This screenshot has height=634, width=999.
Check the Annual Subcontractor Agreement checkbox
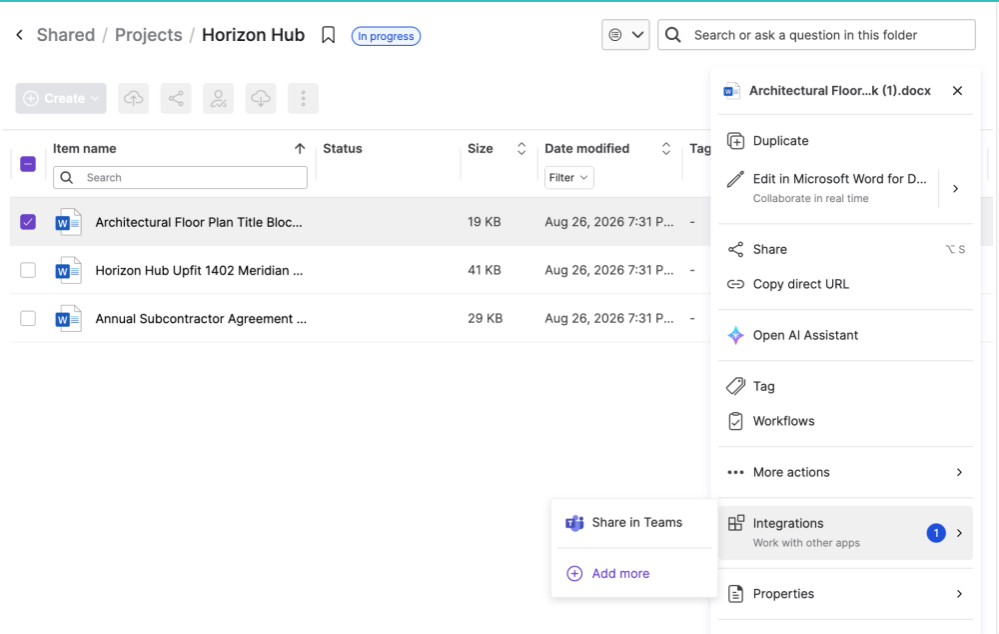[28, 318]
